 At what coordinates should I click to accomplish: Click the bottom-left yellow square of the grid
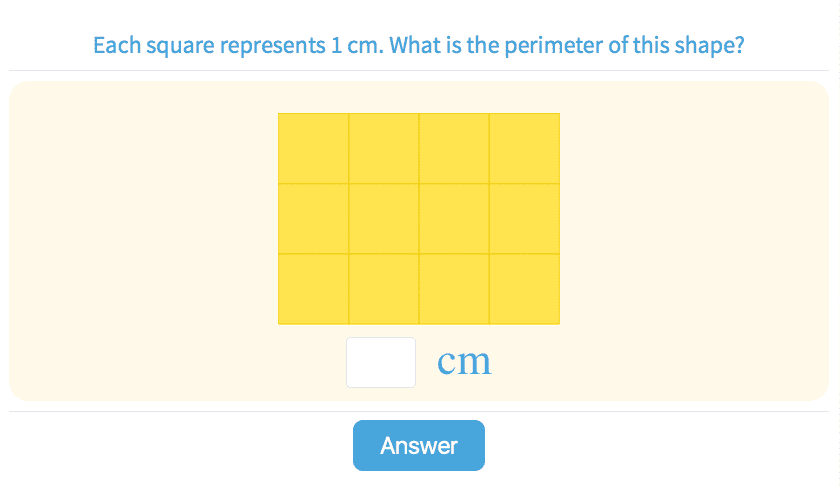(x=313, y=289)
